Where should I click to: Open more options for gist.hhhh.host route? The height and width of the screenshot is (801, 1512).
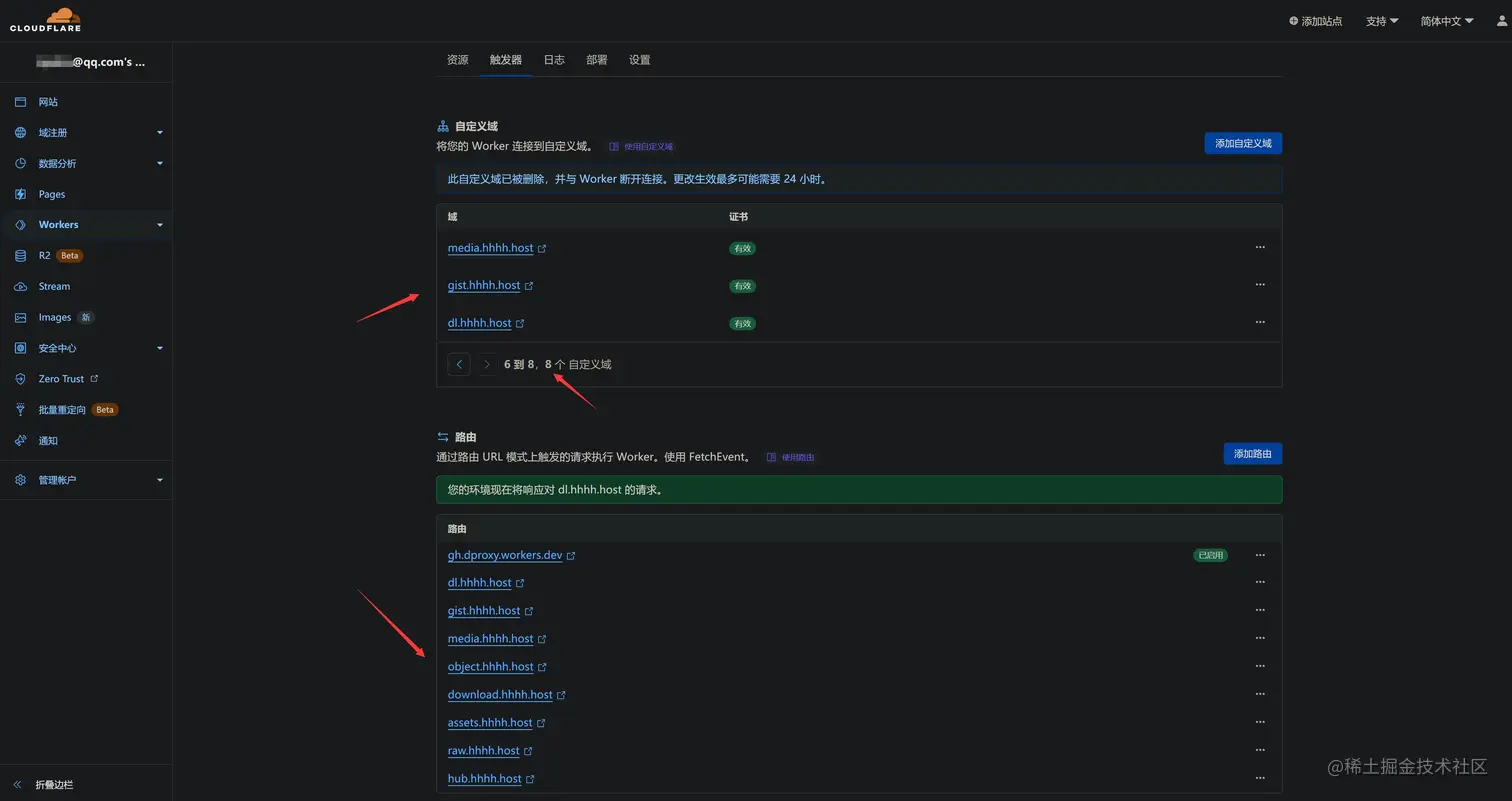point(1260,610)
